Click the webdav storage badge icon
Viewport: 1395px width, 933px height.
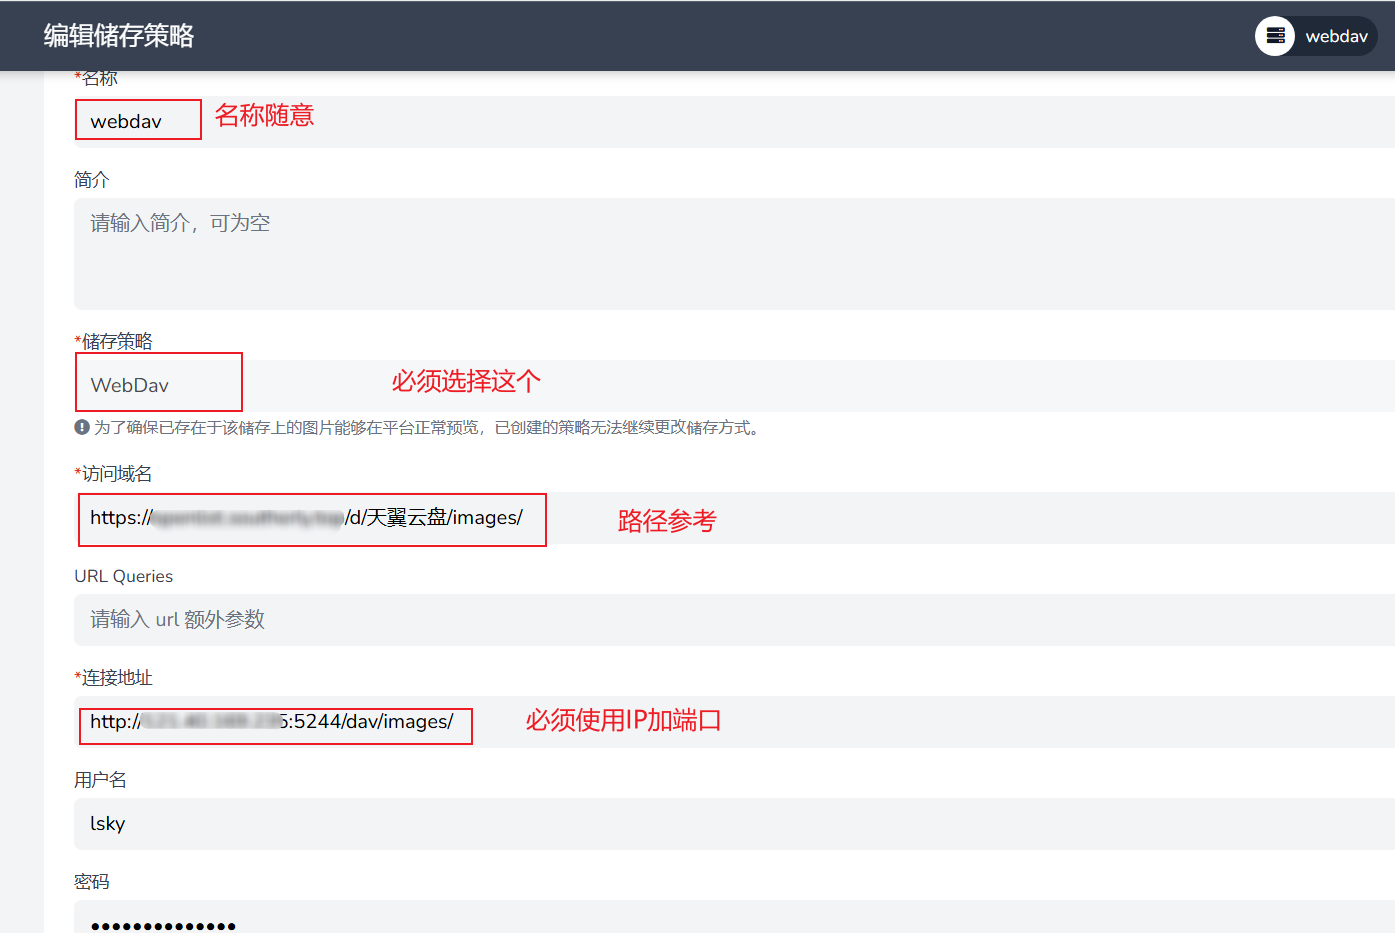1275,36
